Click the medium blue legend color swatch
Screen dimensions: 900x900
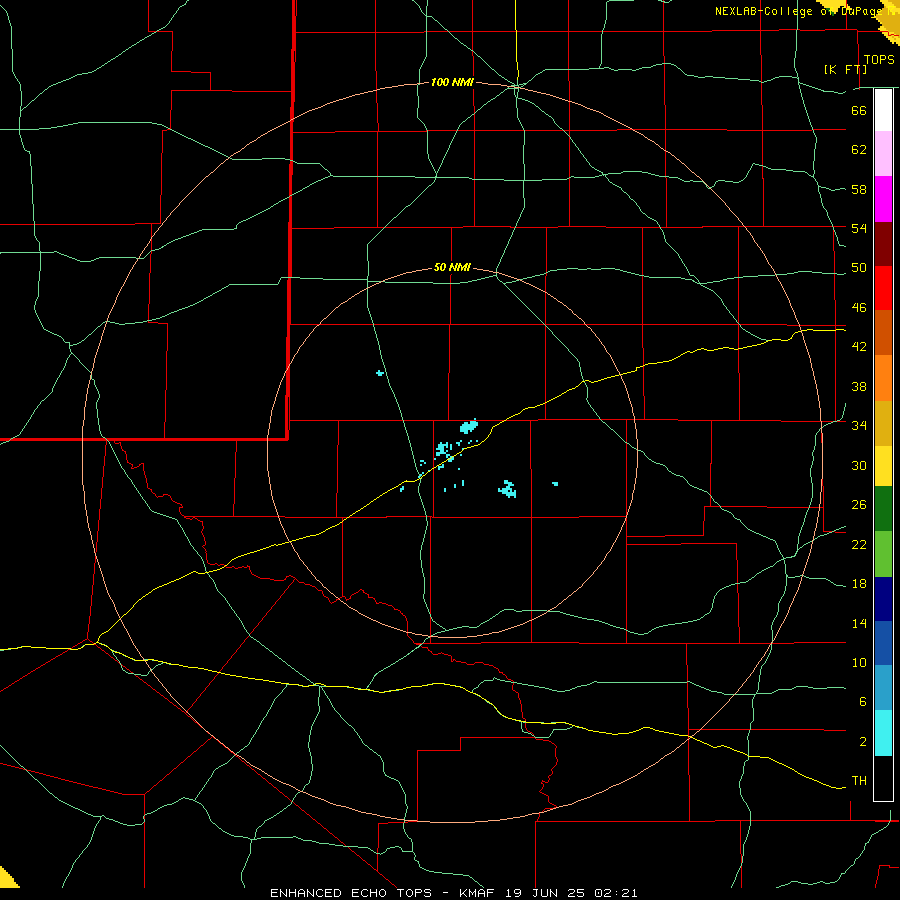coord(883,643)
